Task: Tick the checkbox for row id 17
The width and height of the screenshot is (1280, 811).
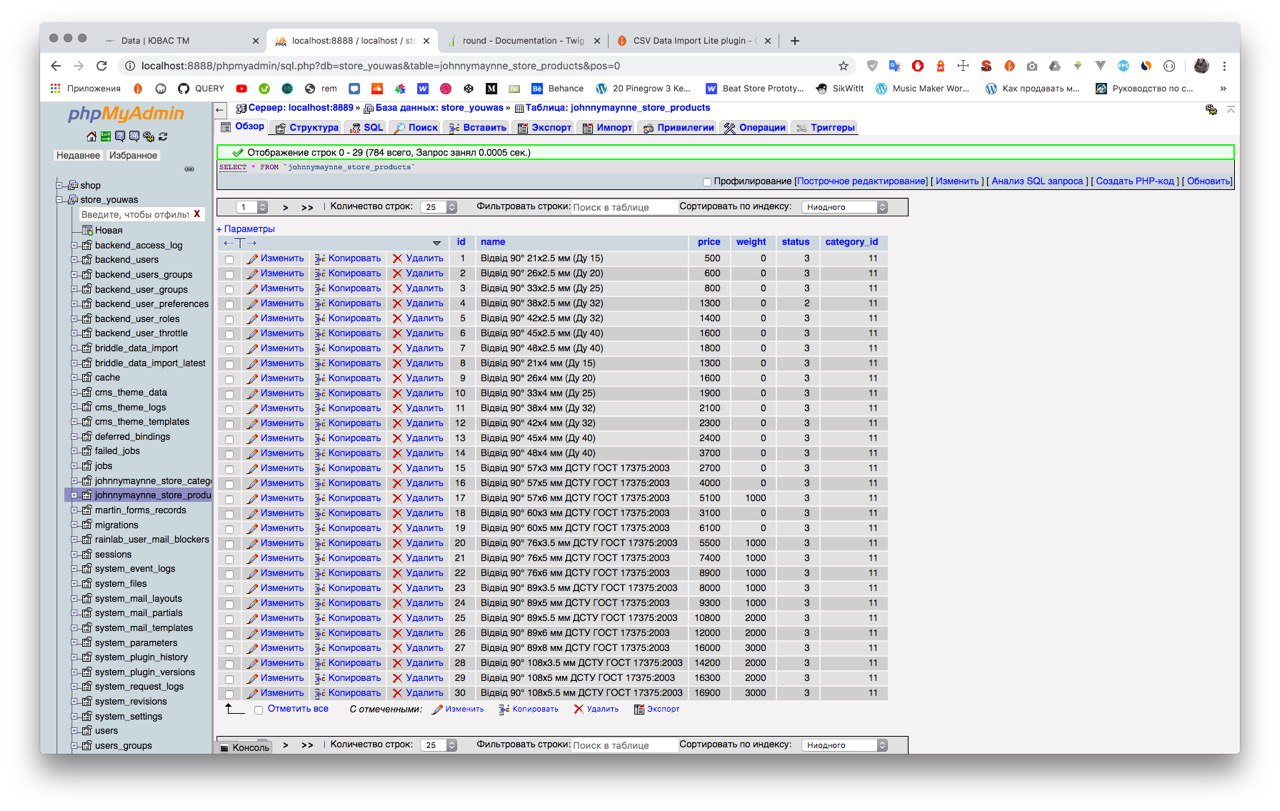Action: coord(229,499)
